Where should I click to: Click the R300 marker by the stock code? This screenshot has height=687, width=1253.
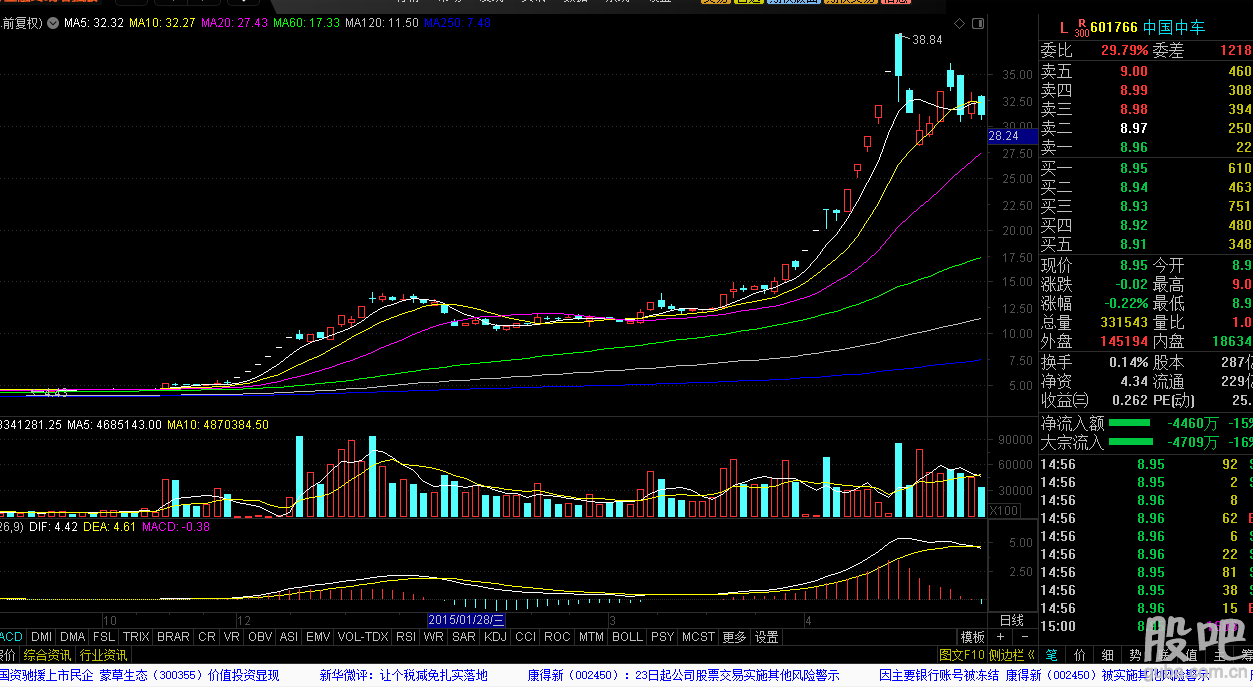tap(1081, 26)
